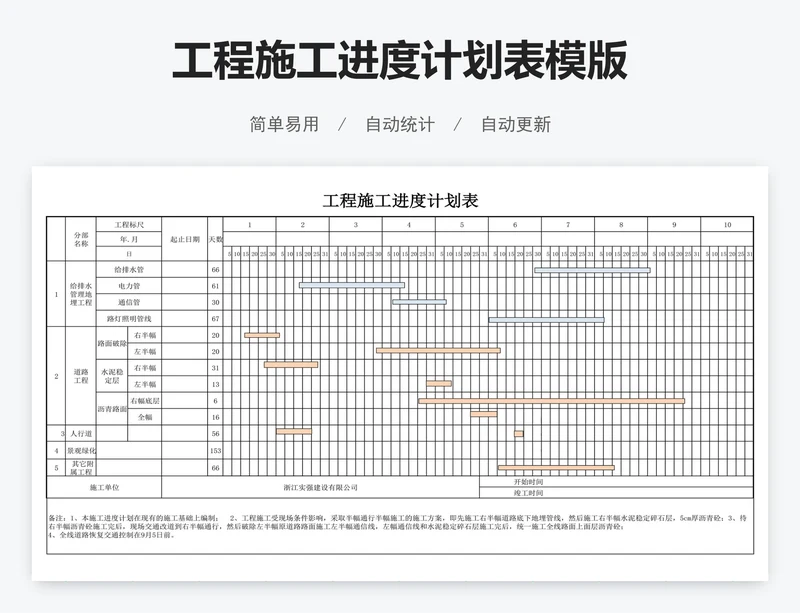Click the sheet title 工程施工进度计划表
Image resolution: width=800 pixels, height=613 pixels.
tap(400, 201)
